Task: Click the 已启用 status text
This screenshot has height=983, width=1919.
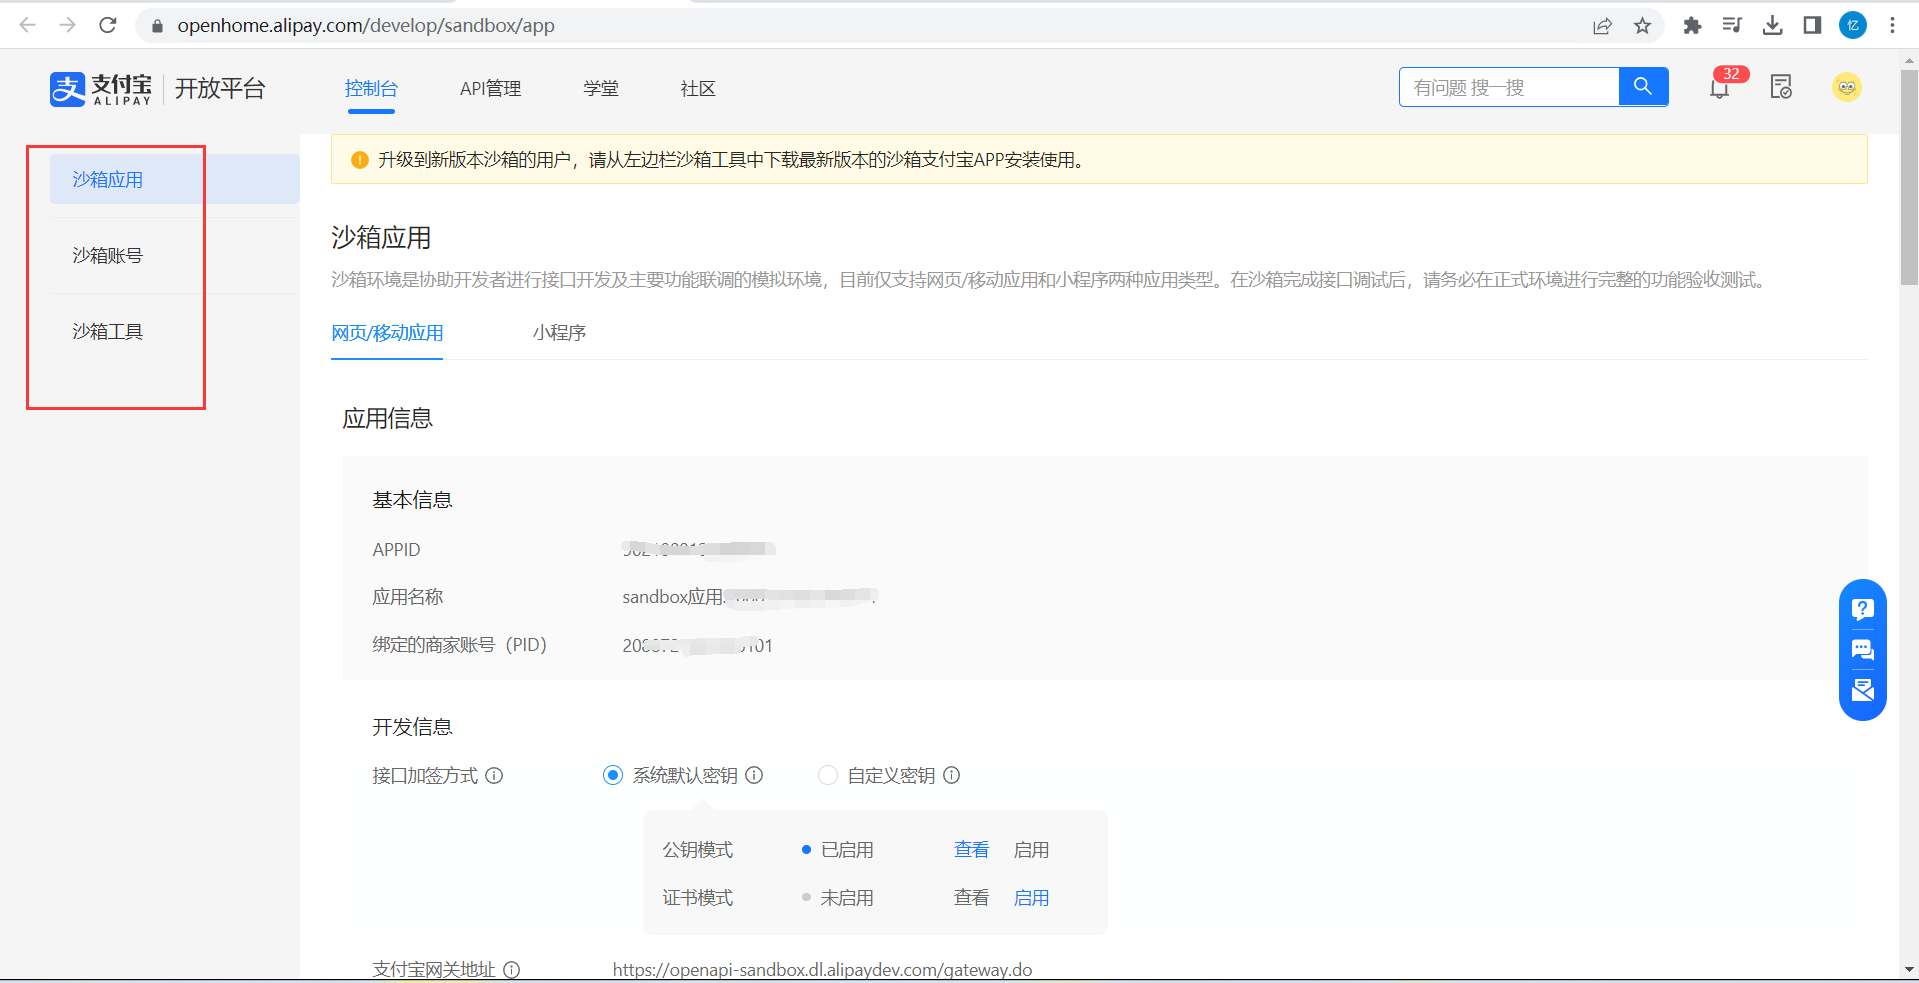Action: (x=847, y=849)
